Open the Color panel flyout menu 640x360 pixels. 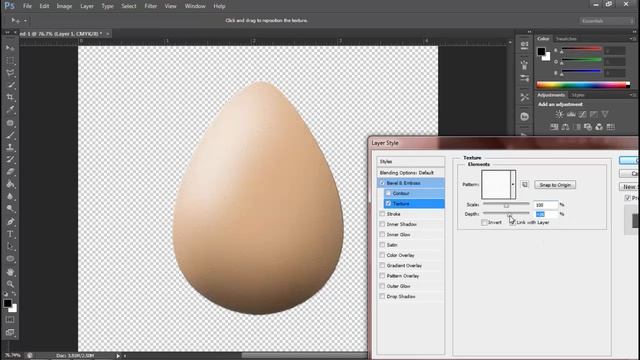pyautogui.click(x=633, y=39)
